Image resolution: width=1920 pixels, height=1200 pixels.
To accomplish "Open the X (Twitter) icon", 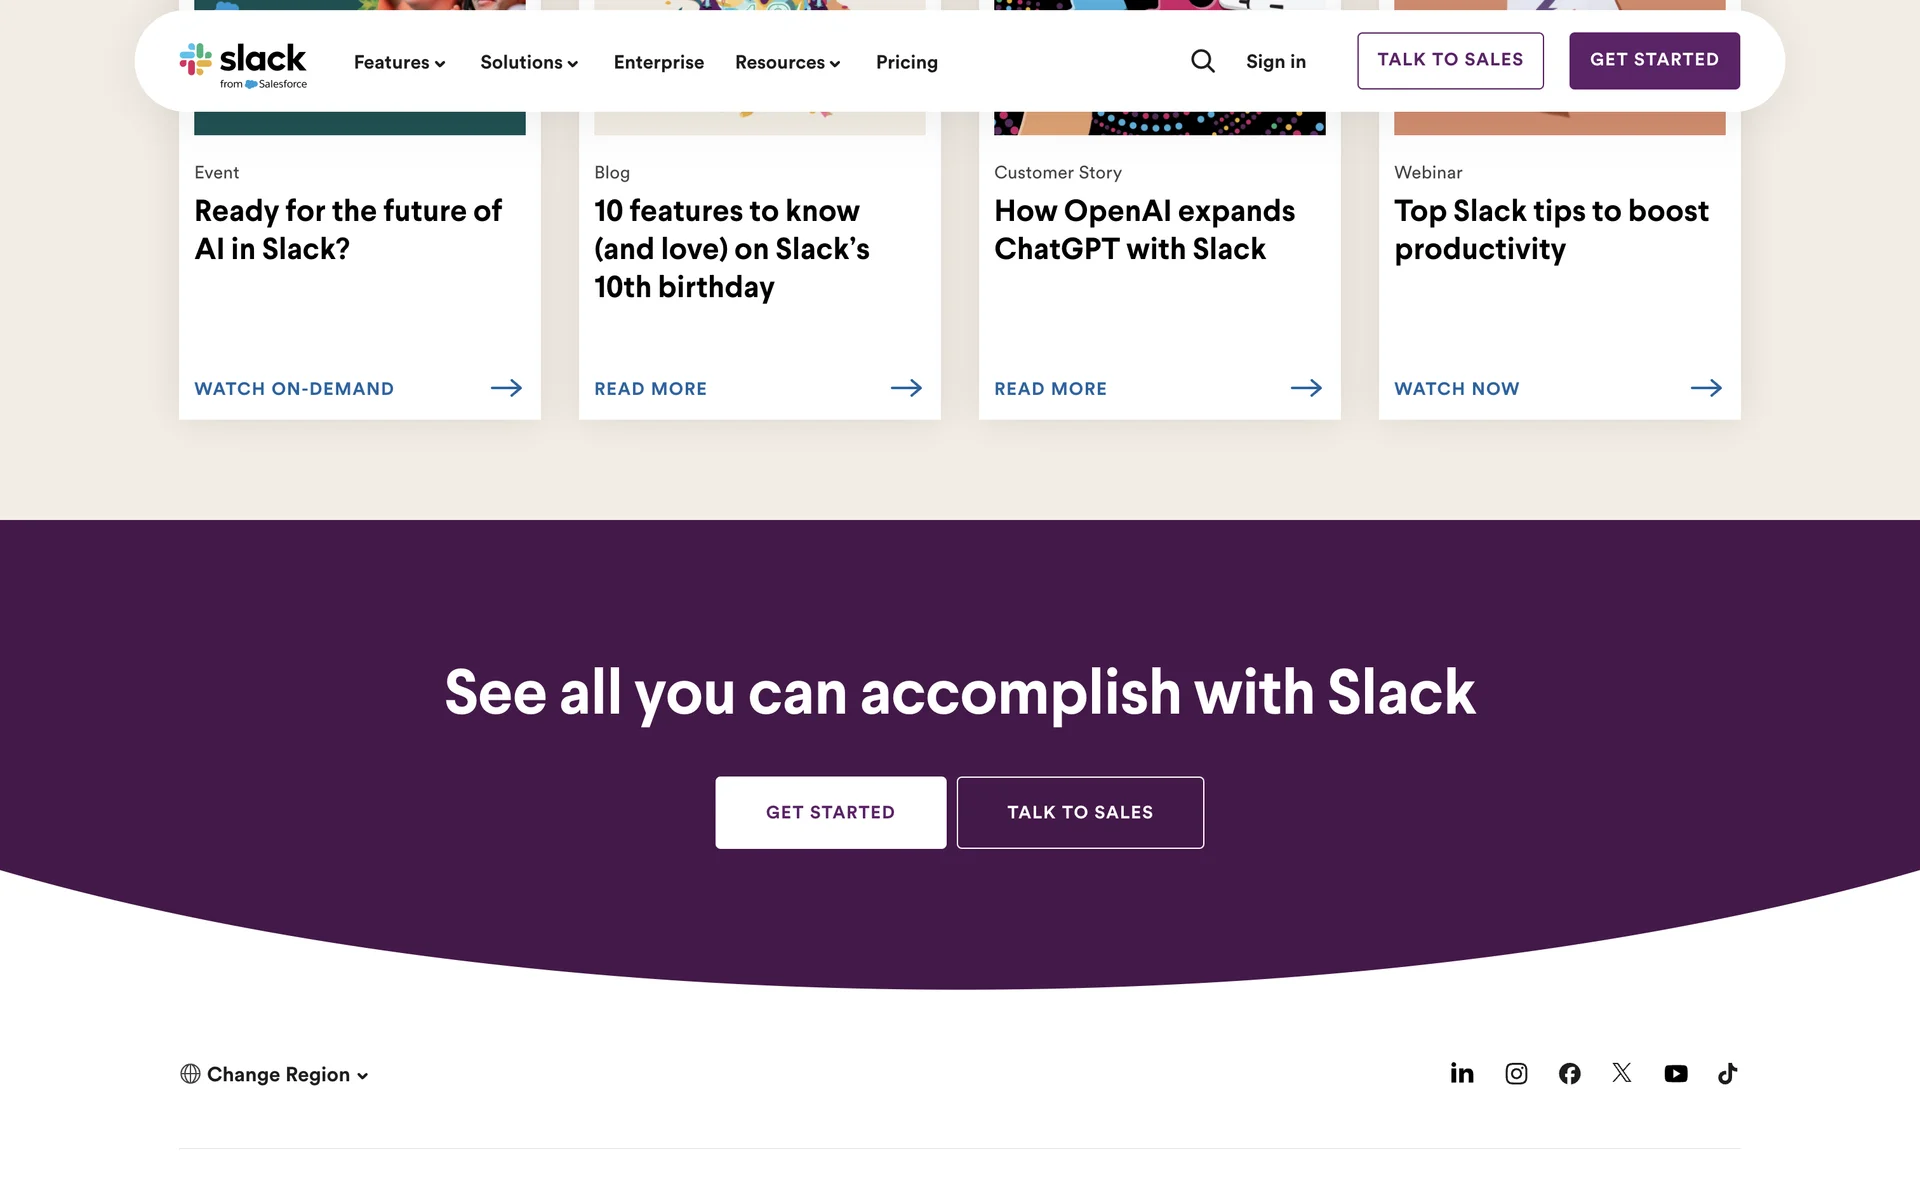I will click(1622, 1073).
